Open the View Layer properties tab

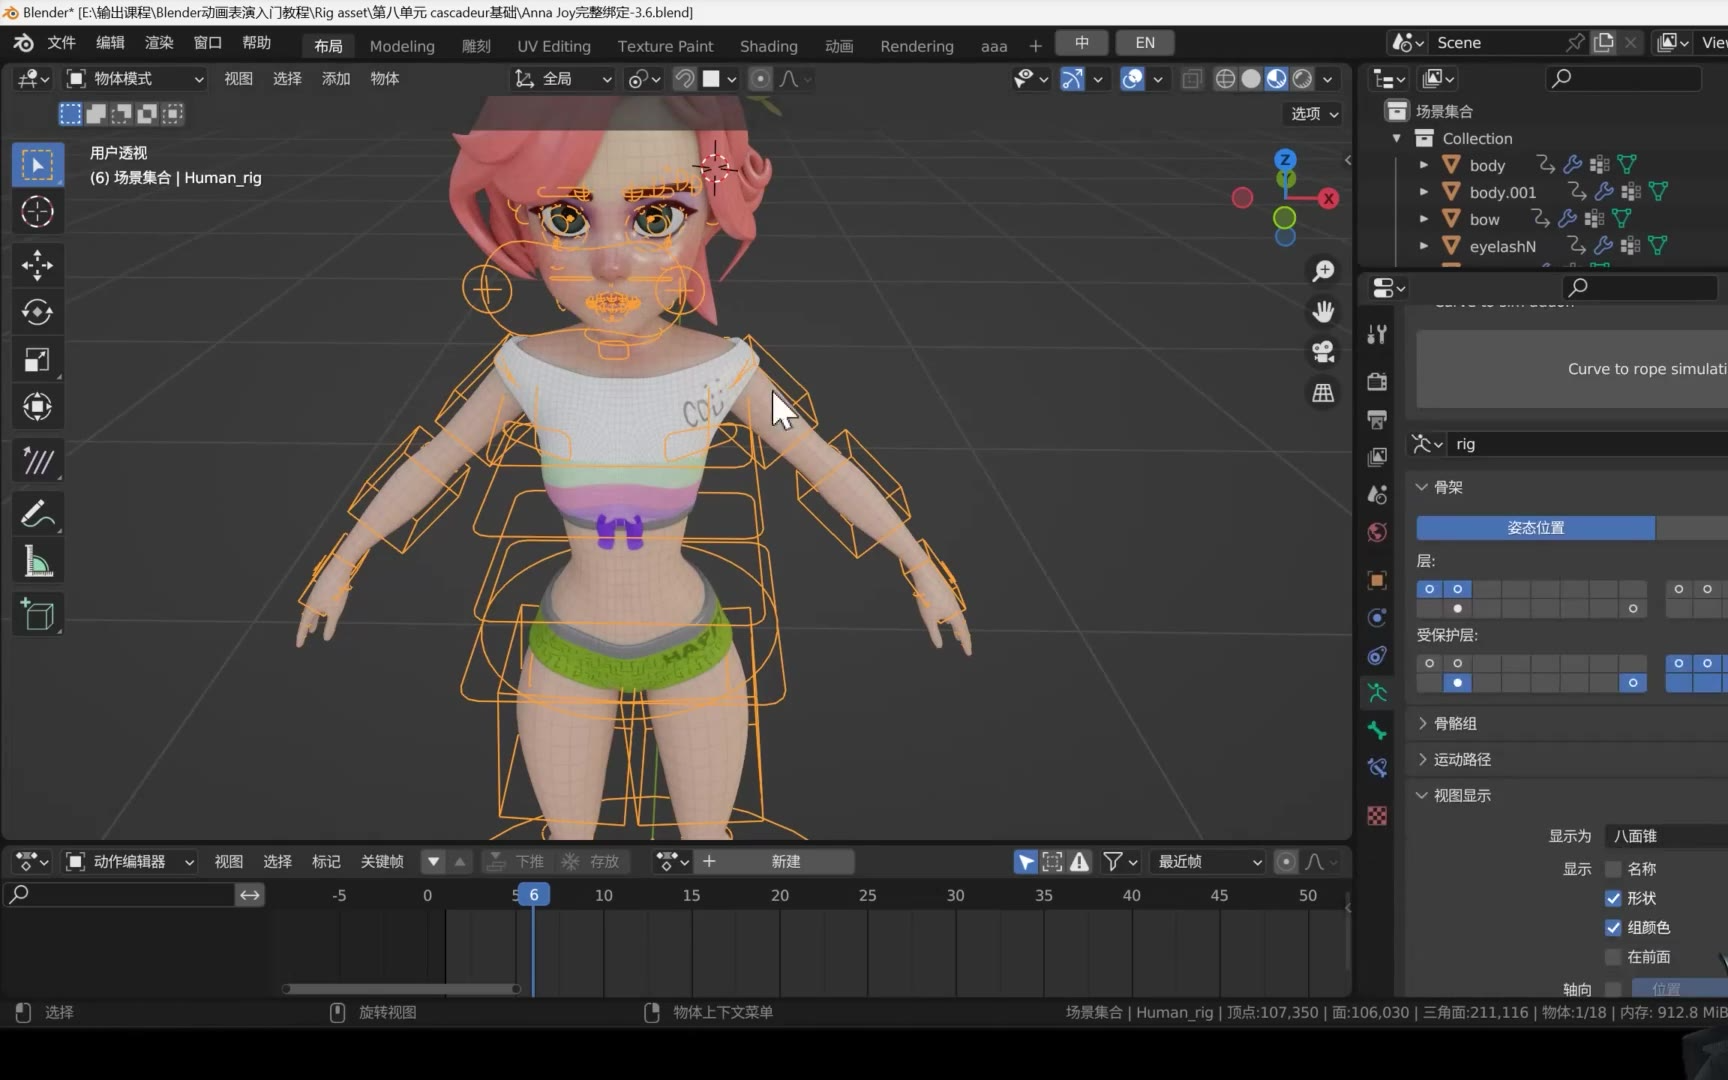click(1377, 457)
